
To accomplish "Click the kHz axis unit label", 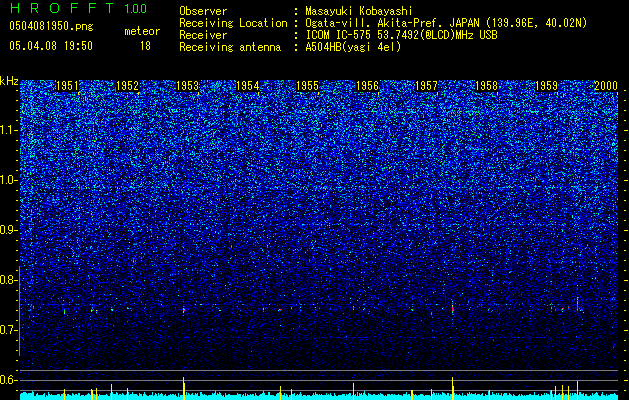I will point(9,81).
